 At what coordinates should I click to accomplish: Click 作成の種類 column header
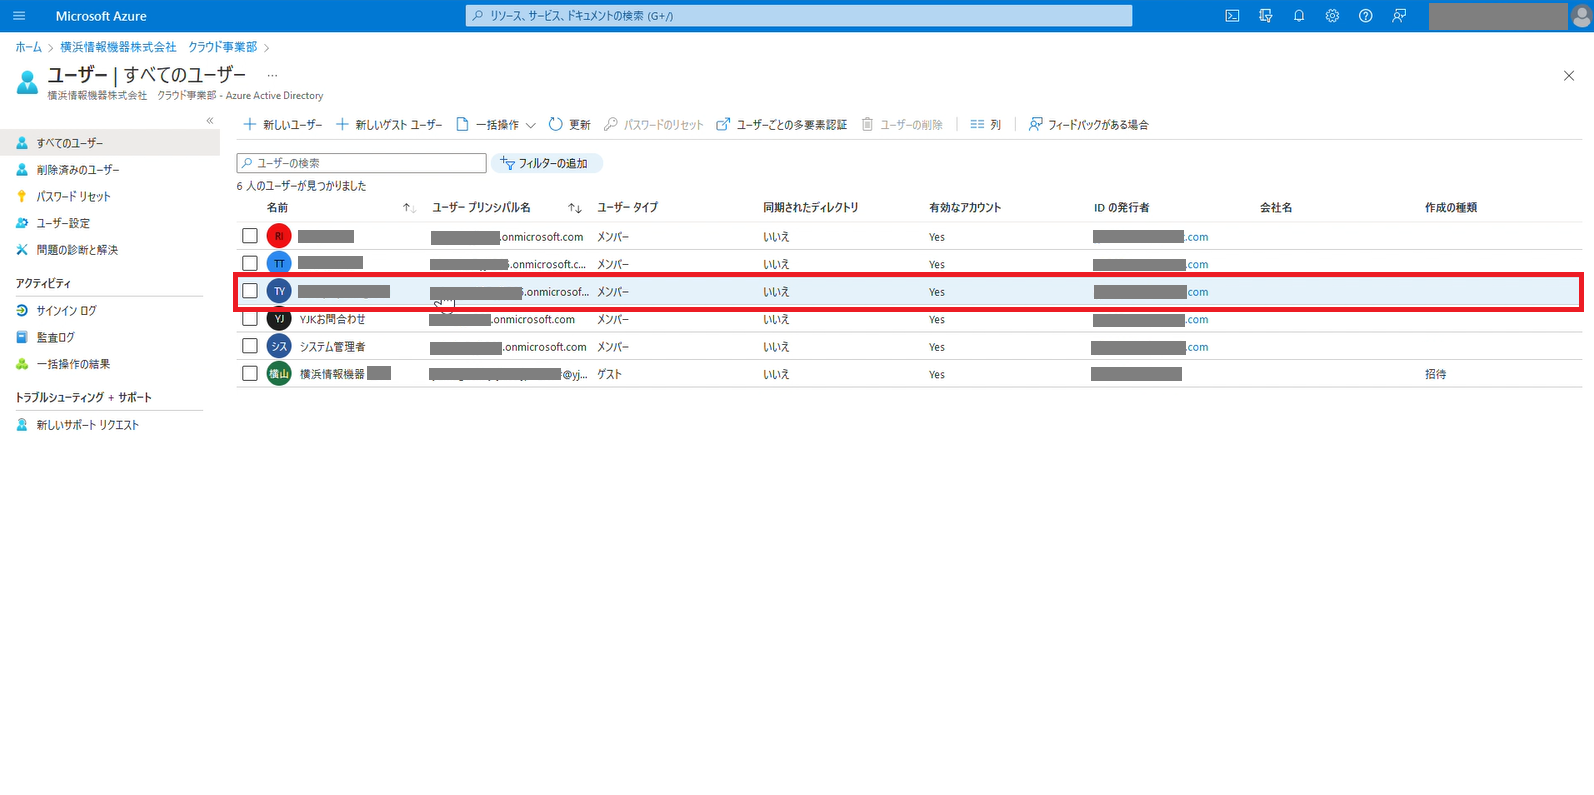1451,208
